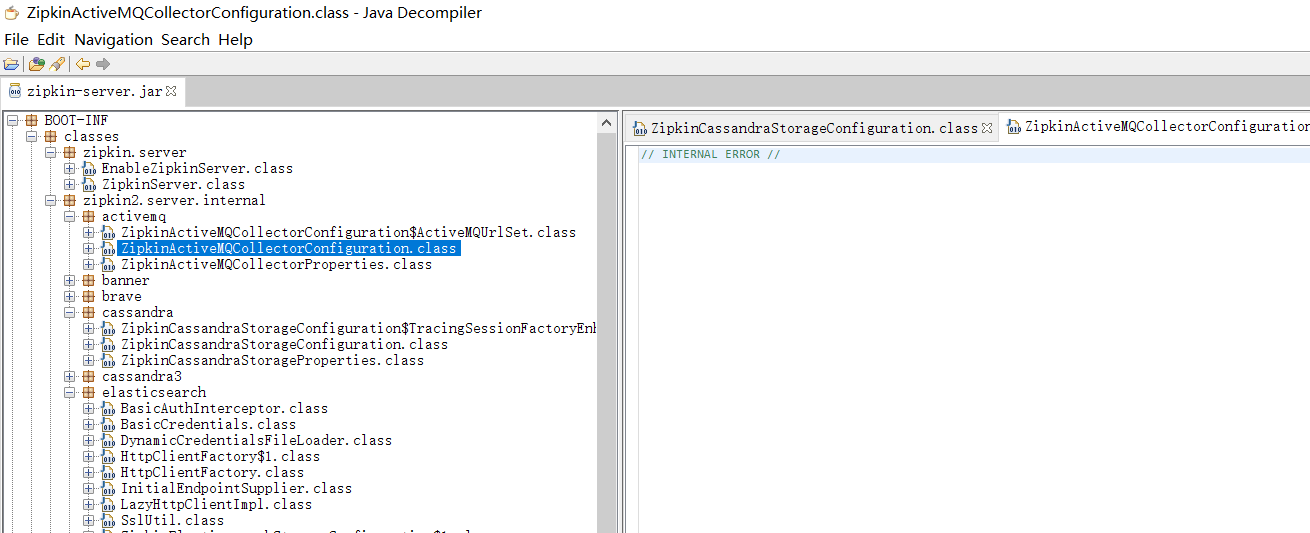Expand the banner package node

coord(69,280)
